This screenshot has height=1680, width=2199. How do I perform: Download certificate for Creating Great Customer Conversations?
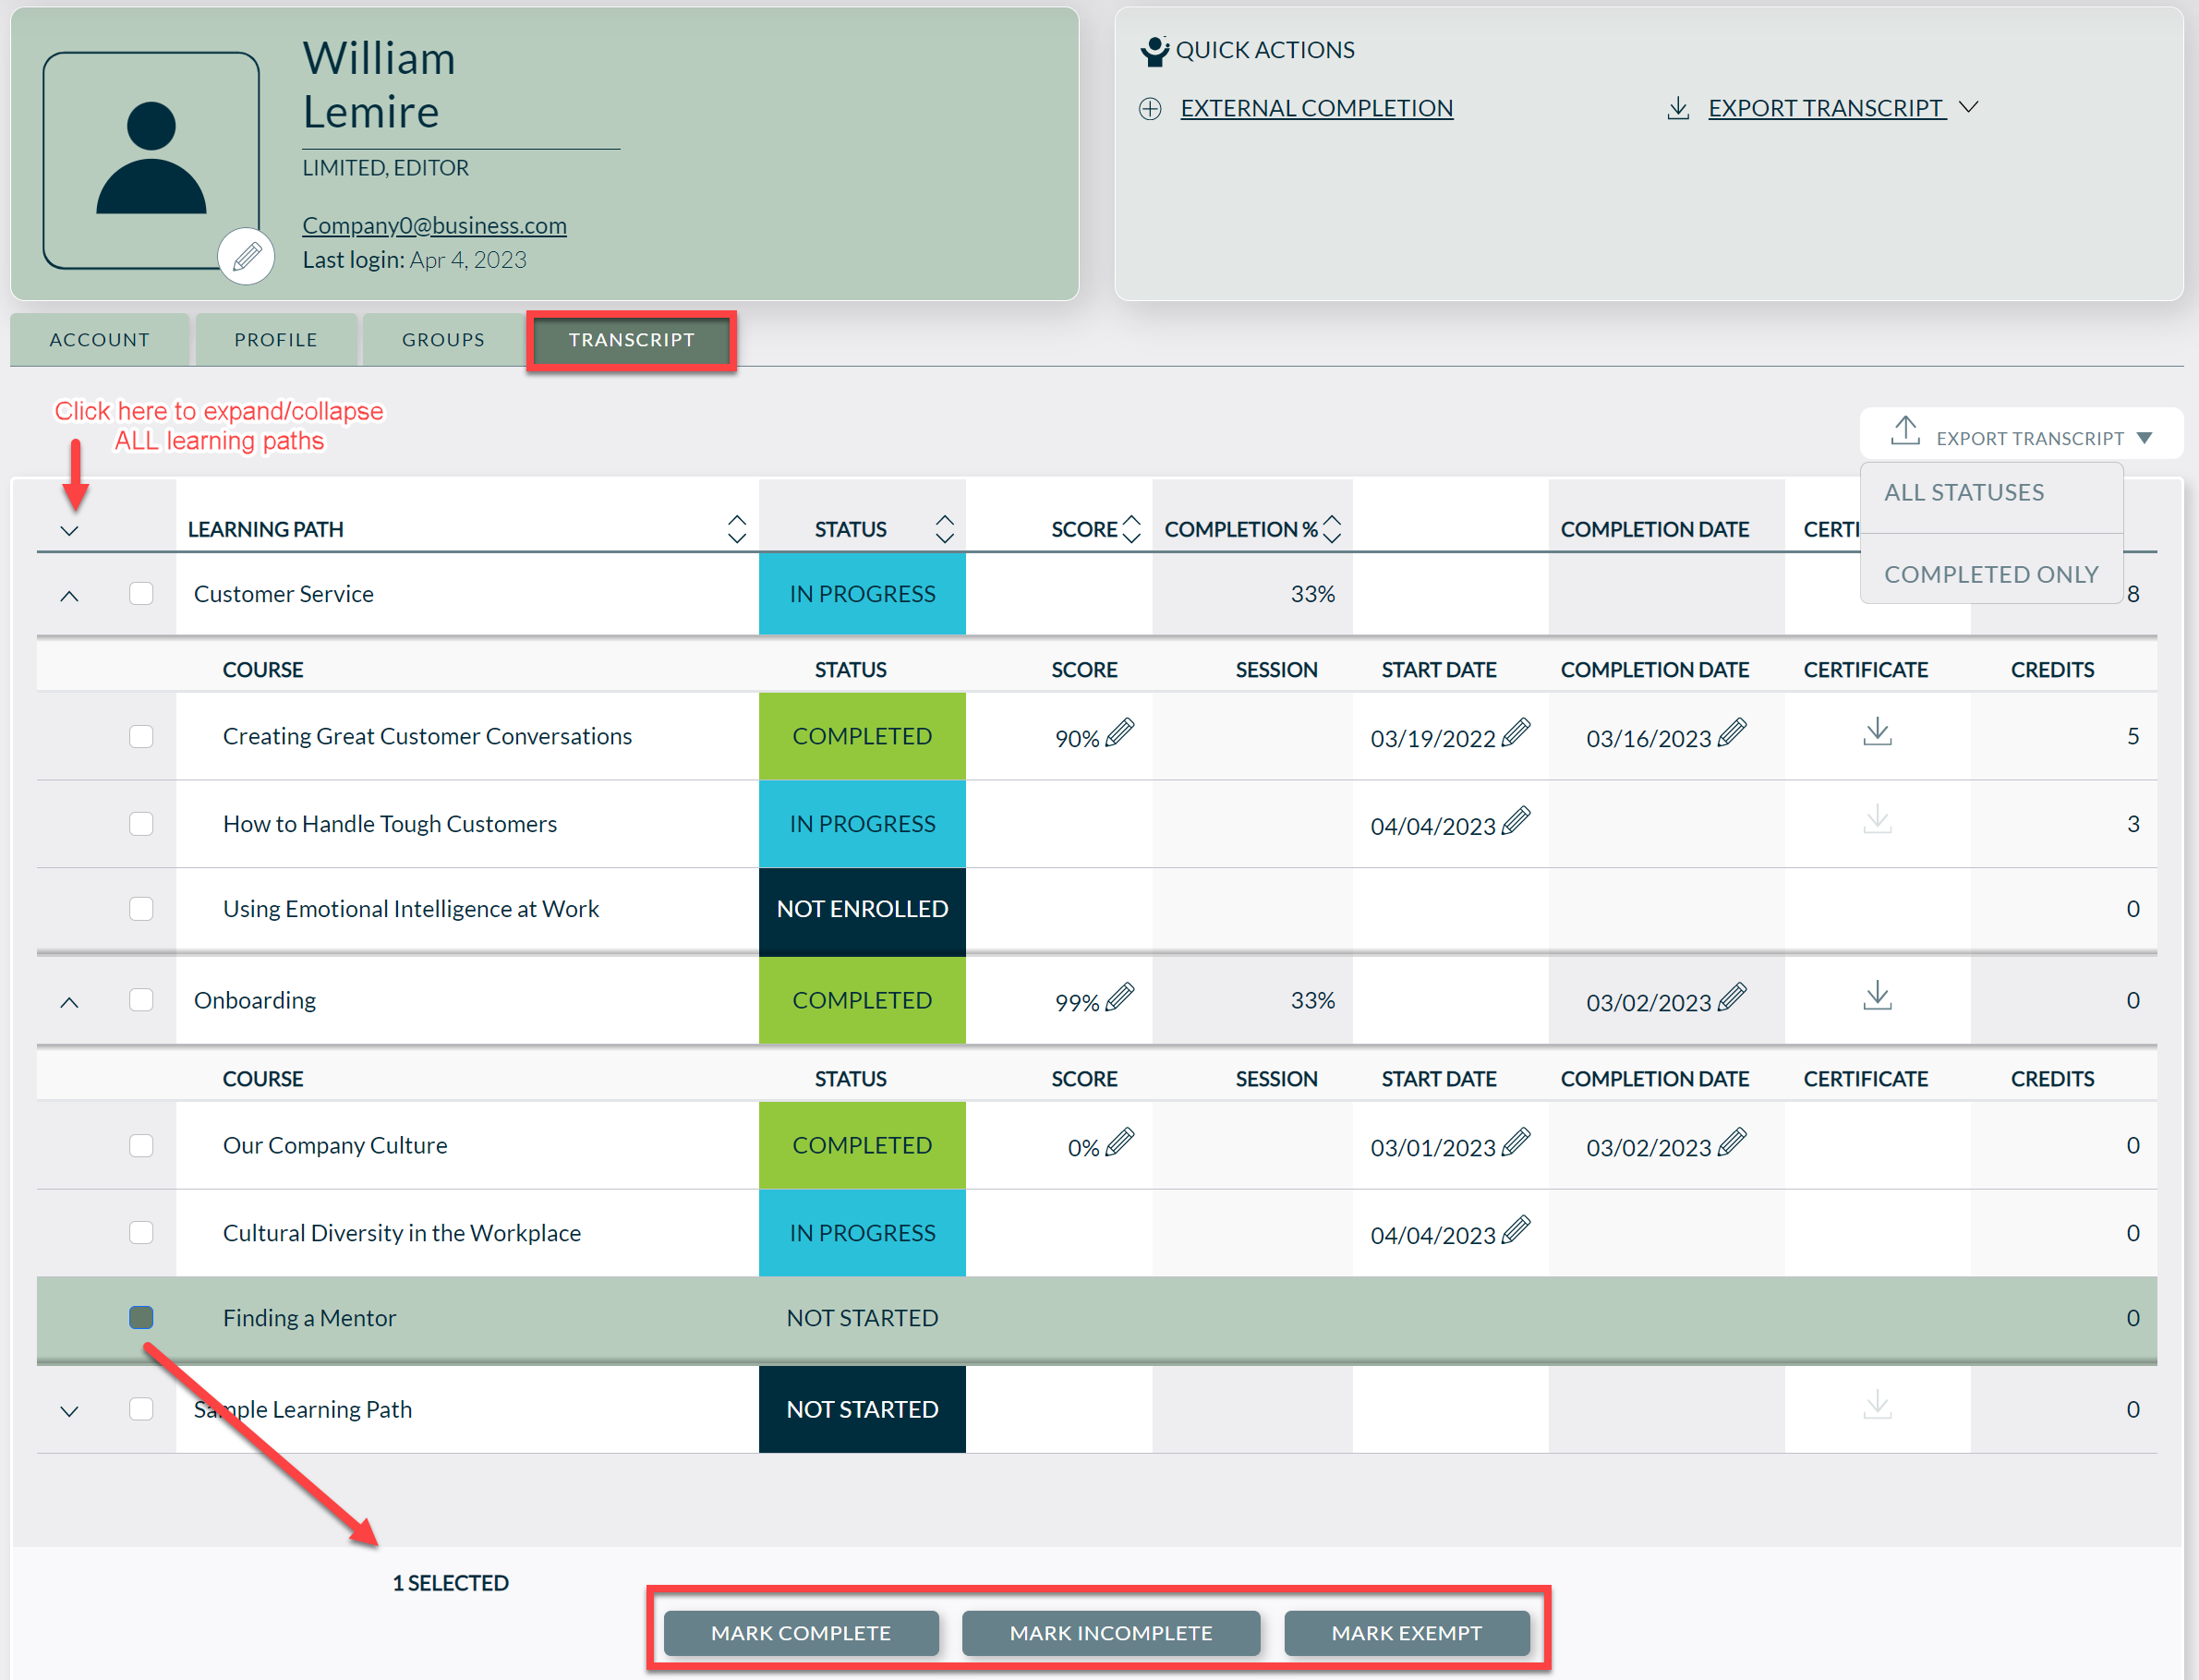pyautogui.click(x=1877, y=732)
